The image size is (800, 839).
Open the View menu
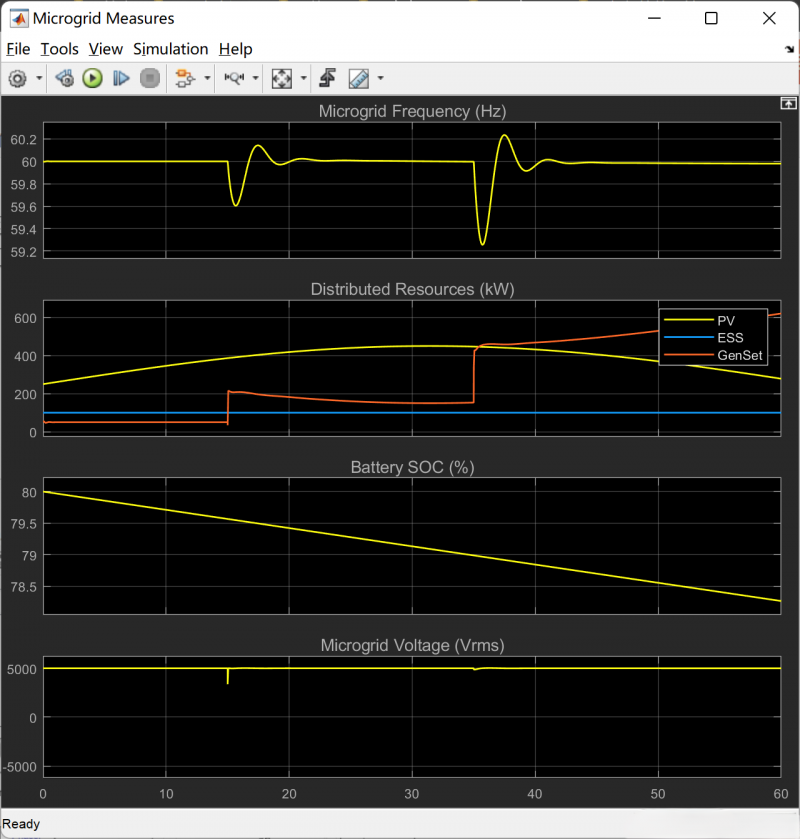coord(105,49)
